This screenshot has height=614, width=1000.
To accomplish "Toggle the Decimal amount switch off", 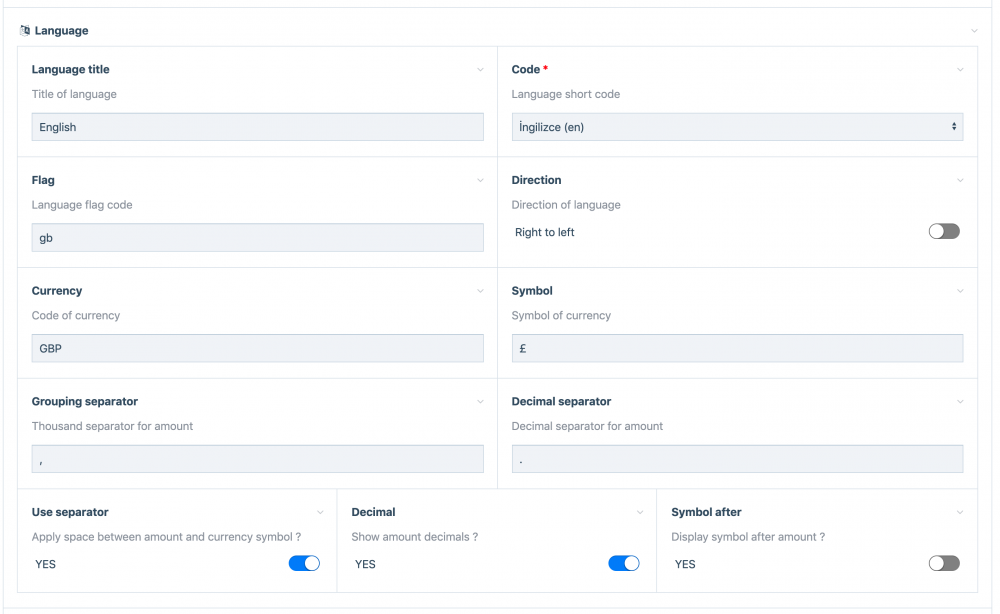I will click(623, 564).
